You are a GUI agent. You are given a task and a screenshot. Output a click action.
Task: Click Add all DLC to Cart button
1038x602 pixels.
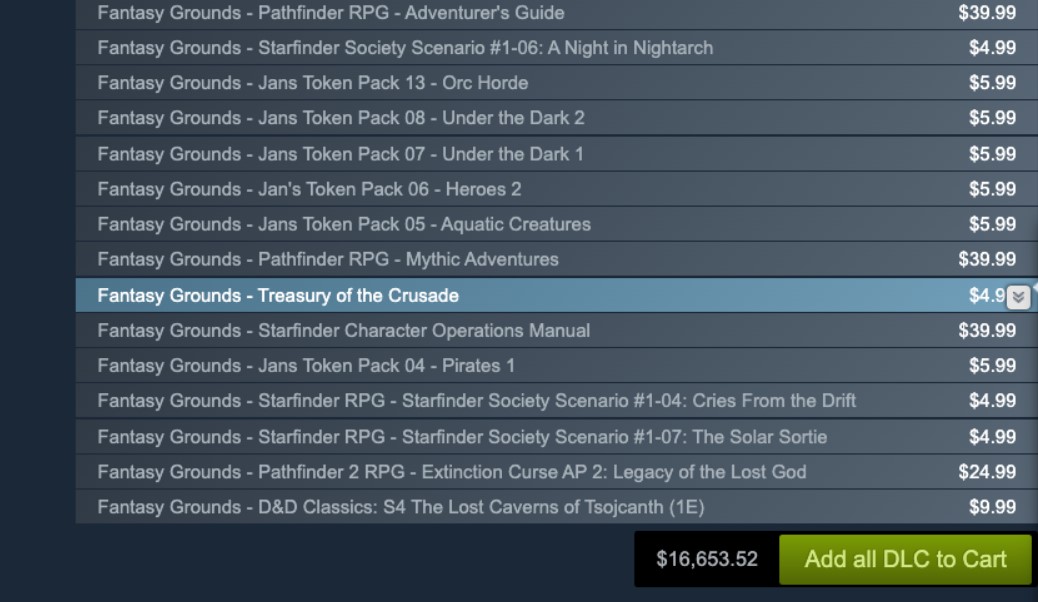905,559
